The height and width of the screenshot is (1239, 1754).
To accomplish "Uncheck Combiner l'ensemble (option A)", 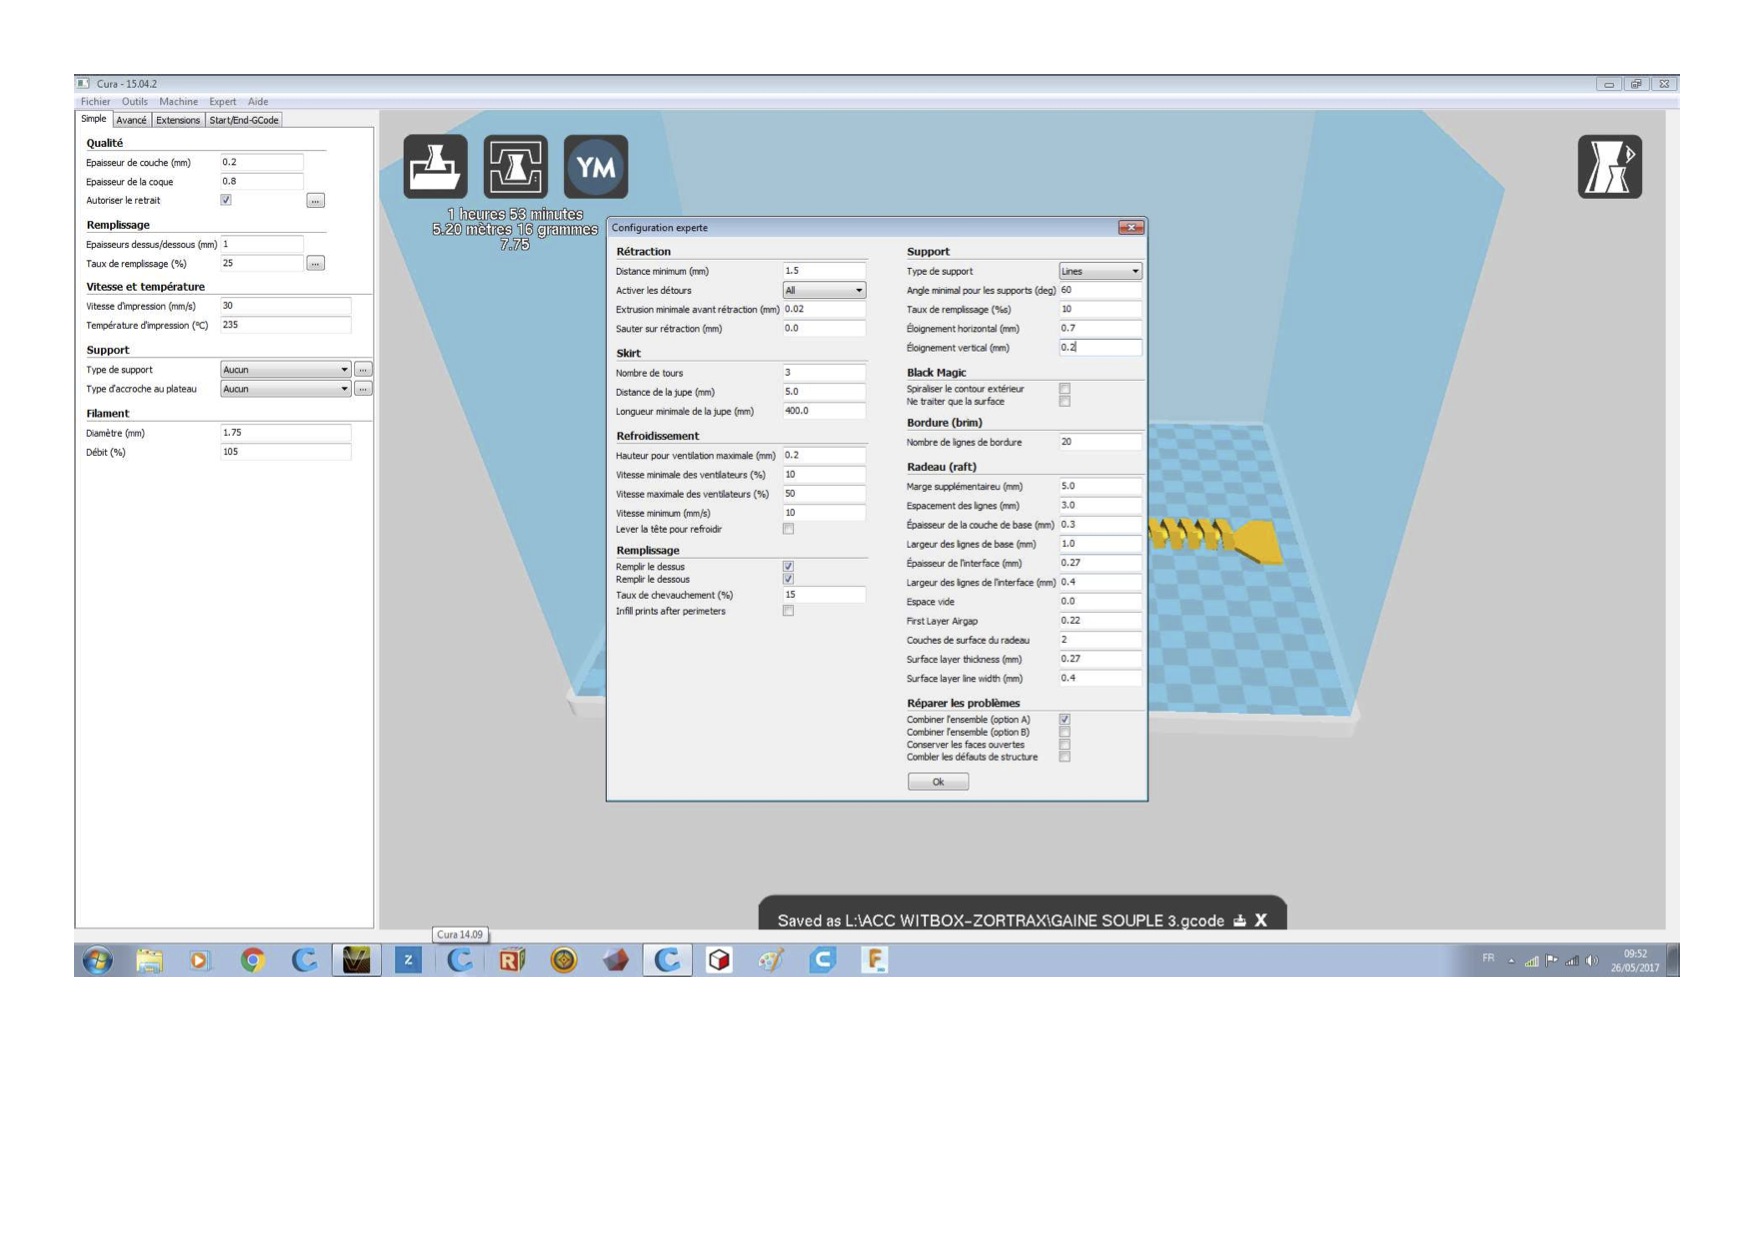I will (1065, 719).
